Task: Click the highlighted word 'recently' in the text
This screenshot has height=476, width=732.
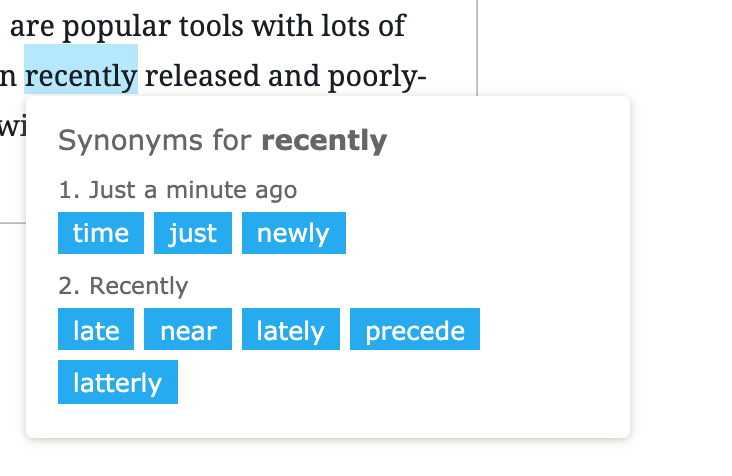Action: 81,75
